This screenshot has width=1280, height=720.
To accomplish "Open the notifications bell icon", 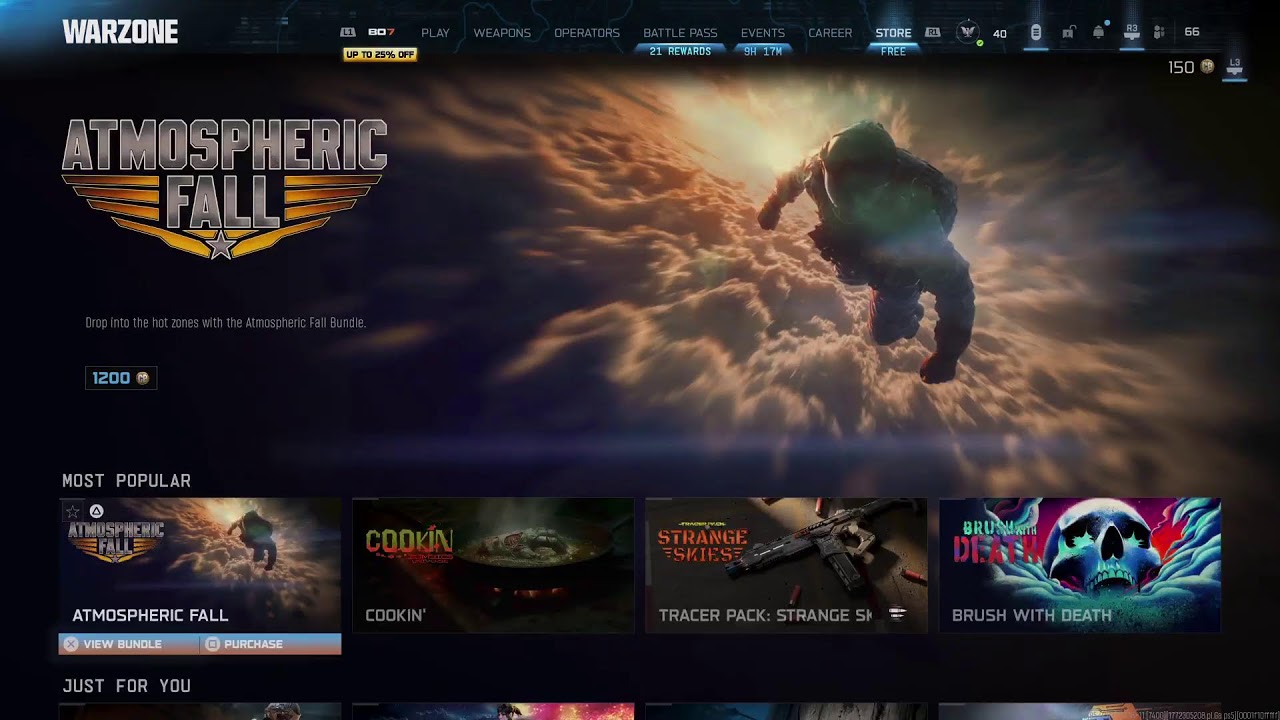I will click(x=1099, y=32).
